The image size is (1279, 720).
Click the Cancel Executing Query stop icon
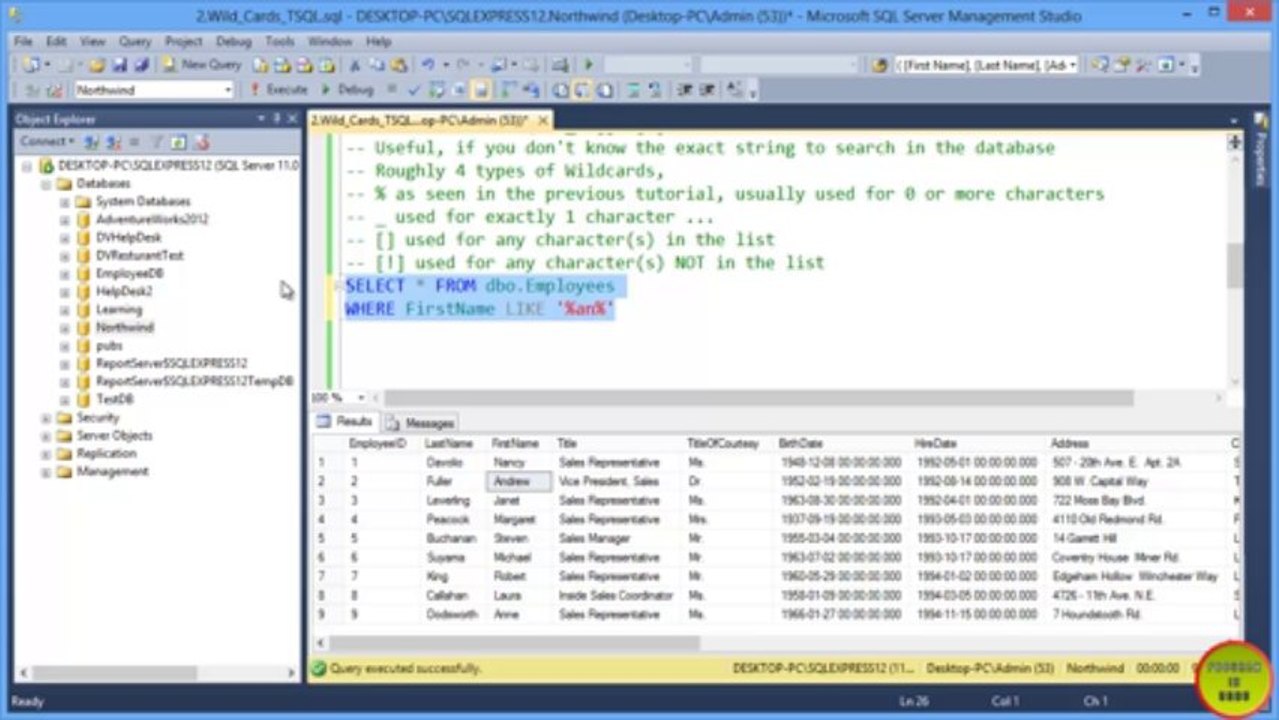391,90
